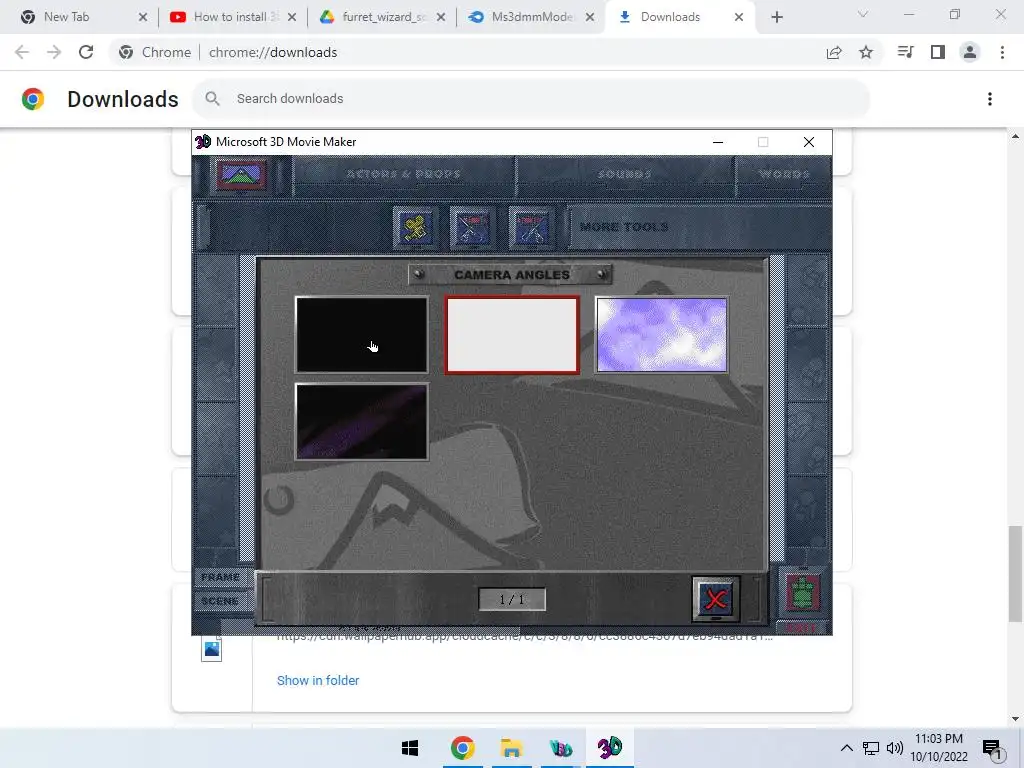1024x768 pixels.
Task: Open network settings from the tray
Action: 871,748
